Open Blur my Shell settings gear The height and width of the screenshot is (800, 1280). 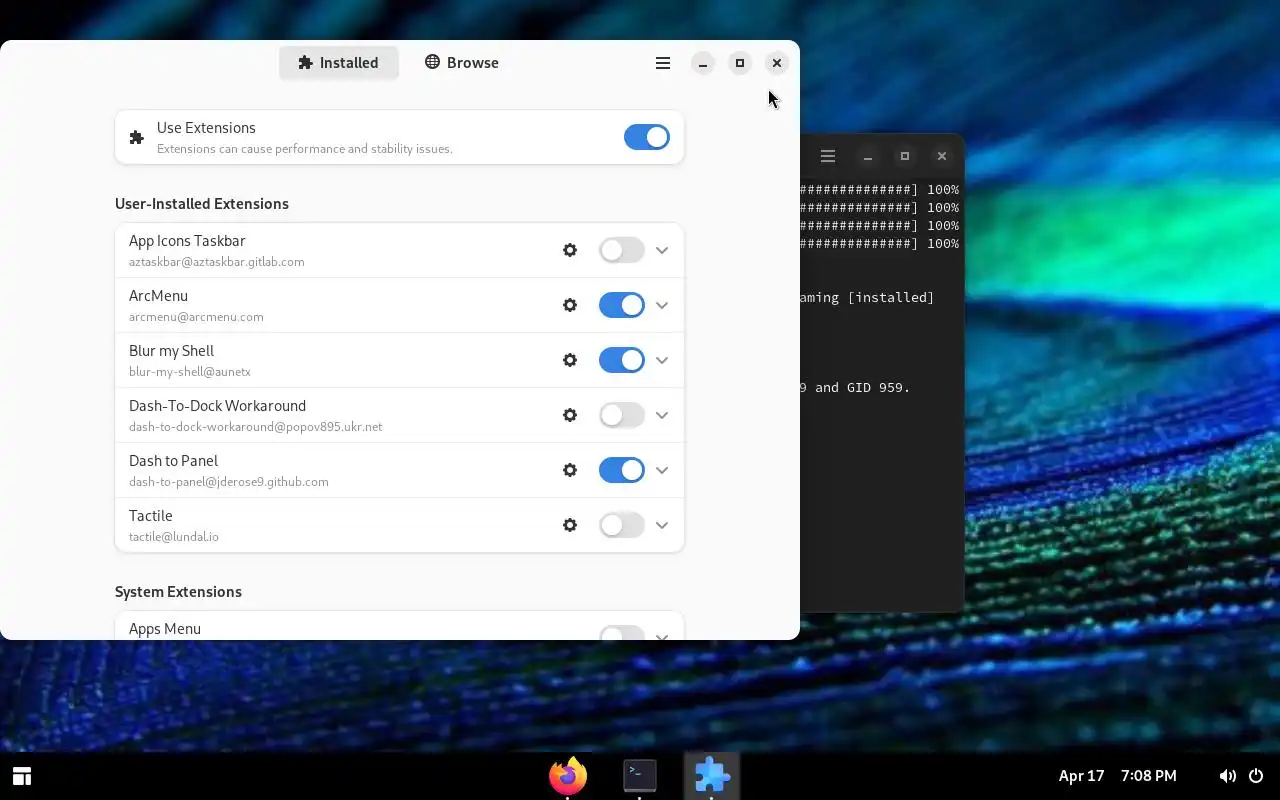570,360
